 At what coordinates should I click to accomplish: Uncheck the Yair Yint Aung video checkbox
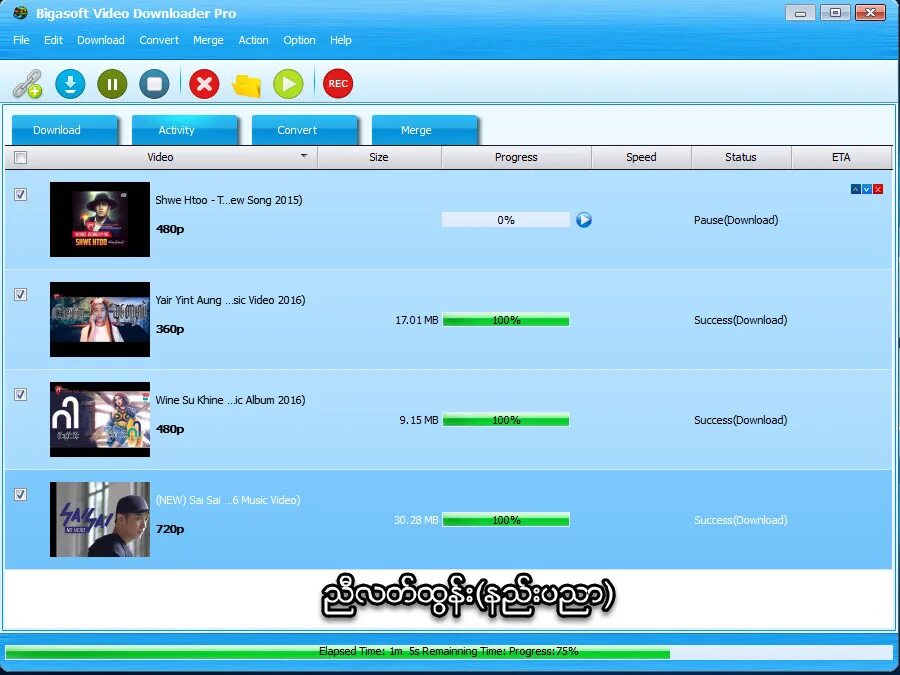pos(20,294)
